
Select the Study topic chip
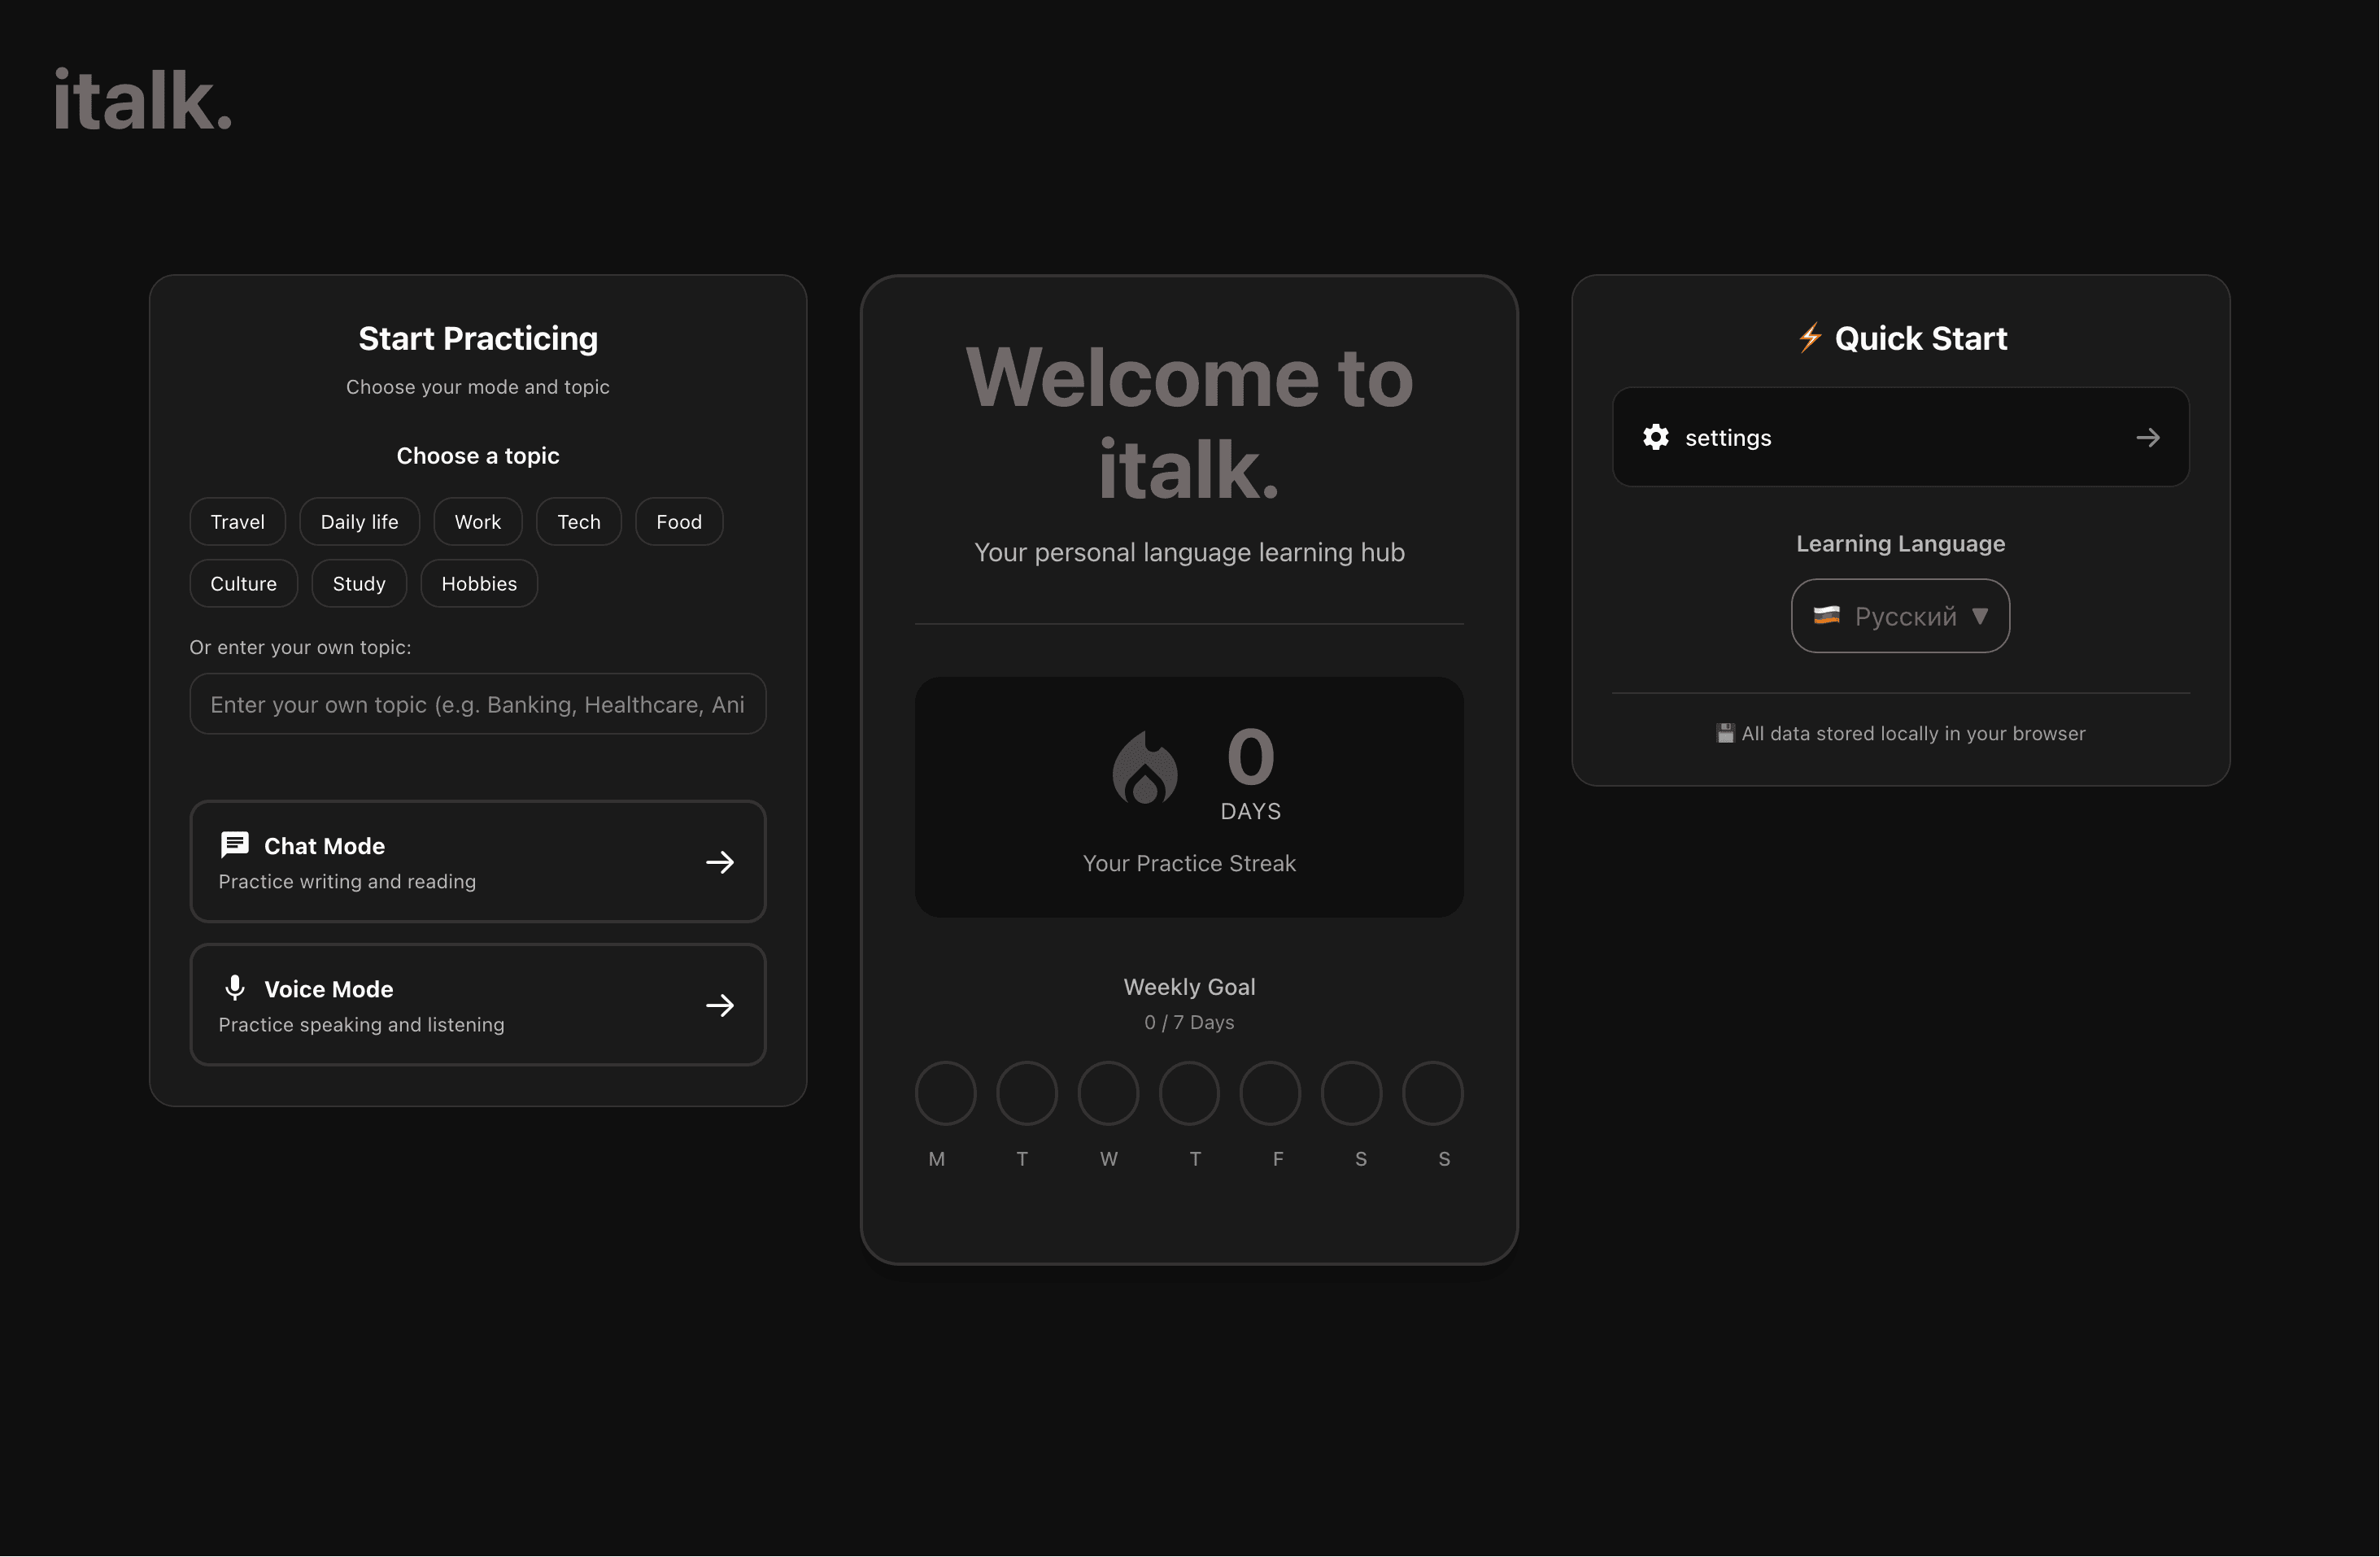[x=359, y=584]
